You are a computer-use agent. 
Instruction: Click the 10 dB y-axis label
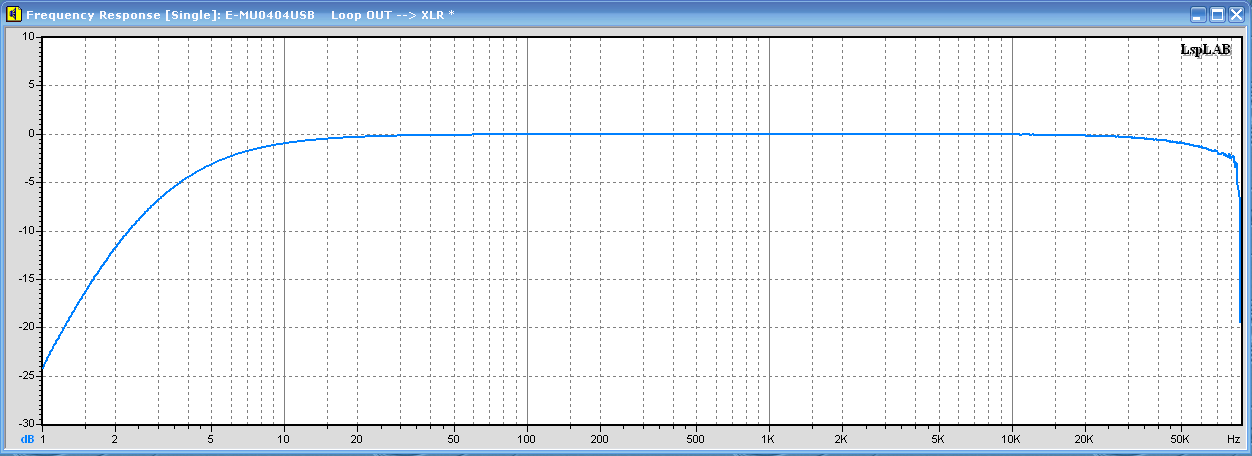(28, 36)
